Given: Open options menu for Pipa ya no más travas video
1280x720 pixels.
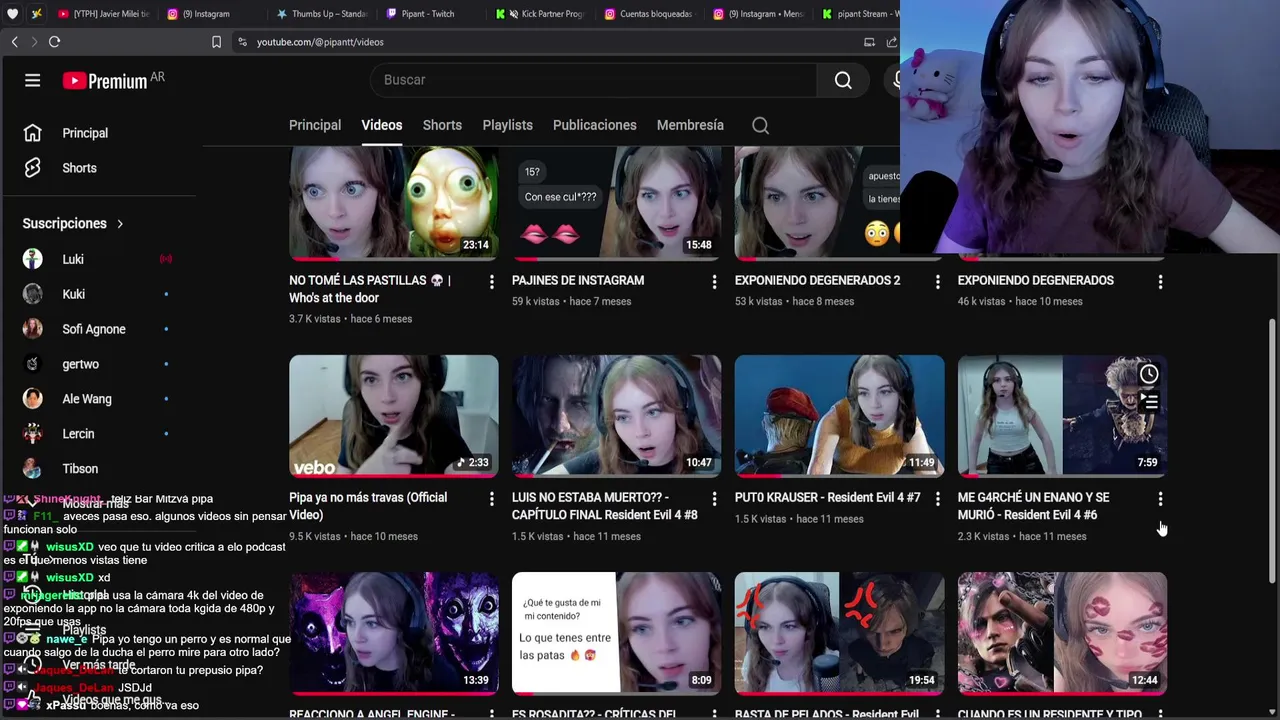Looking at the screenshot, I should click(x=491, y=499).
